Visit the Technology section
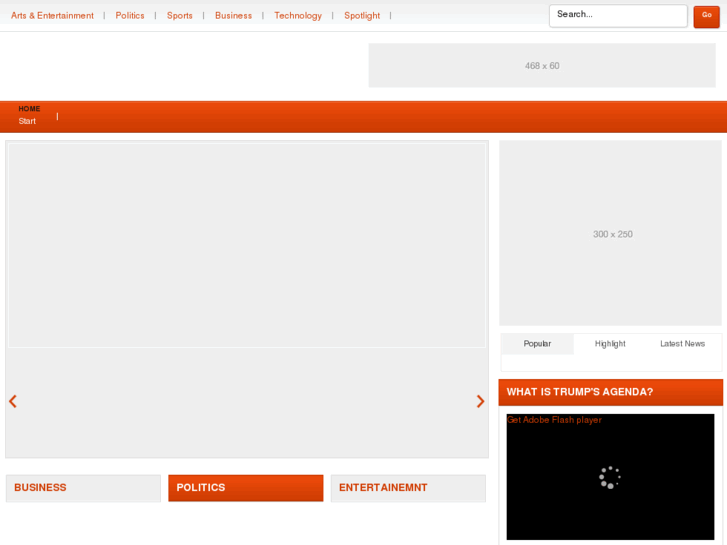 tap(298, 16)
